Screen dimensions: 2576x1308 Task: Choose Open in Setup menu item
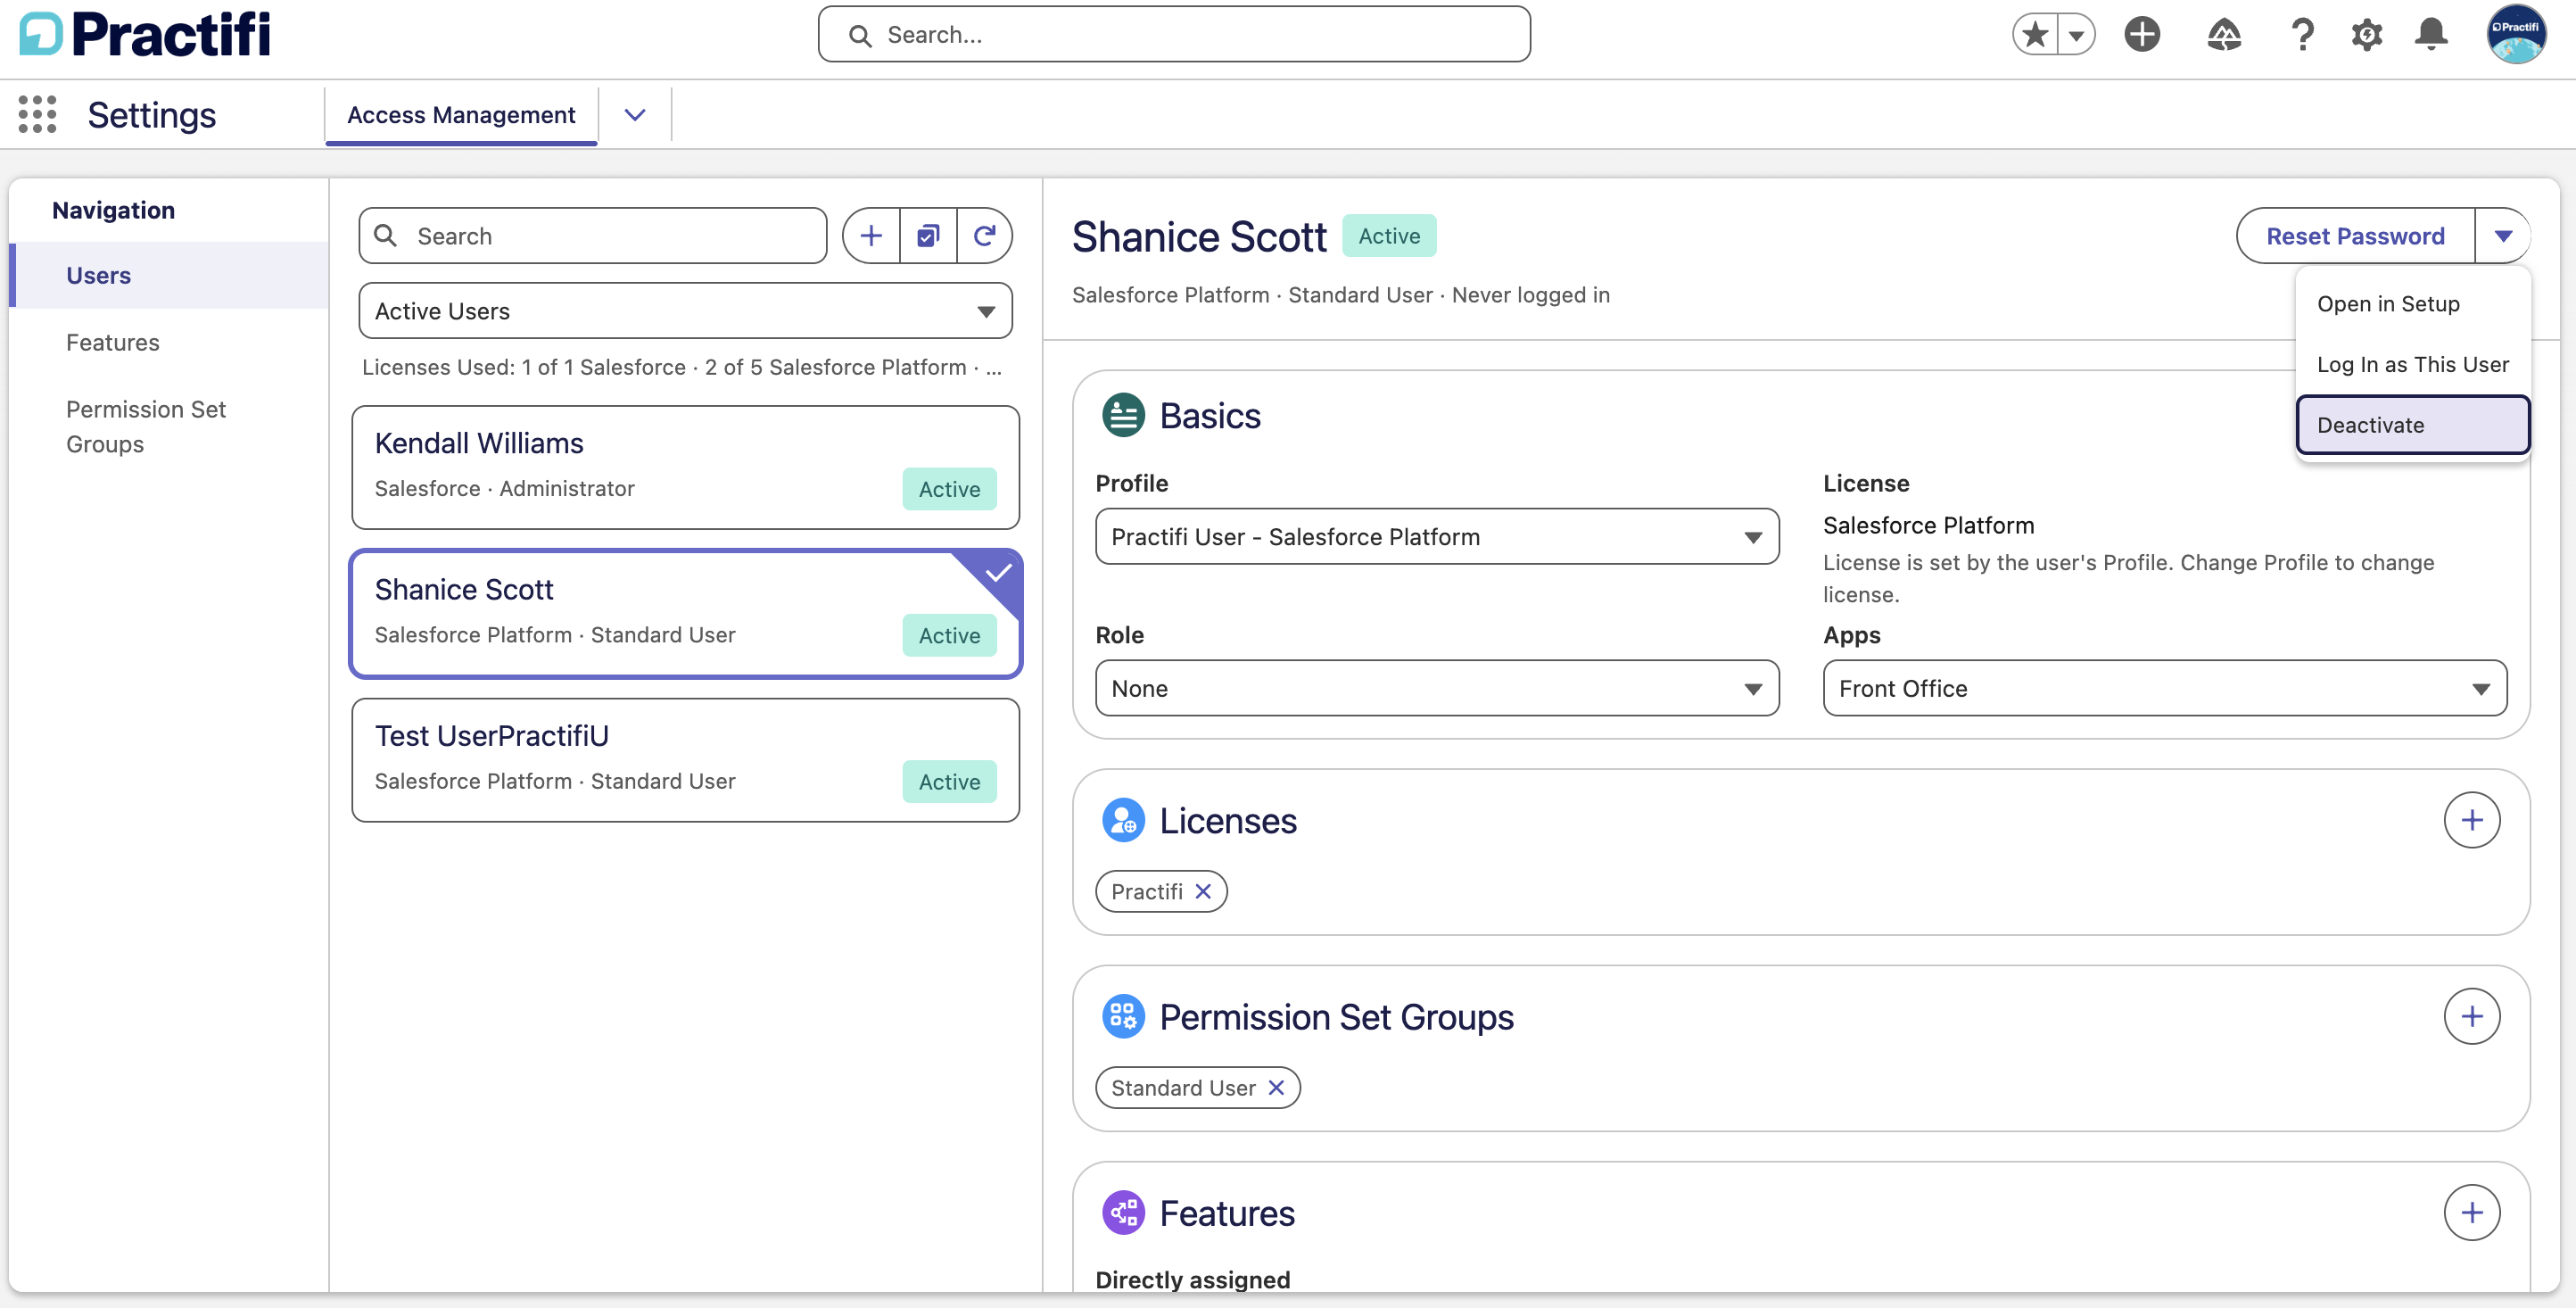[x=2413, y=304]
